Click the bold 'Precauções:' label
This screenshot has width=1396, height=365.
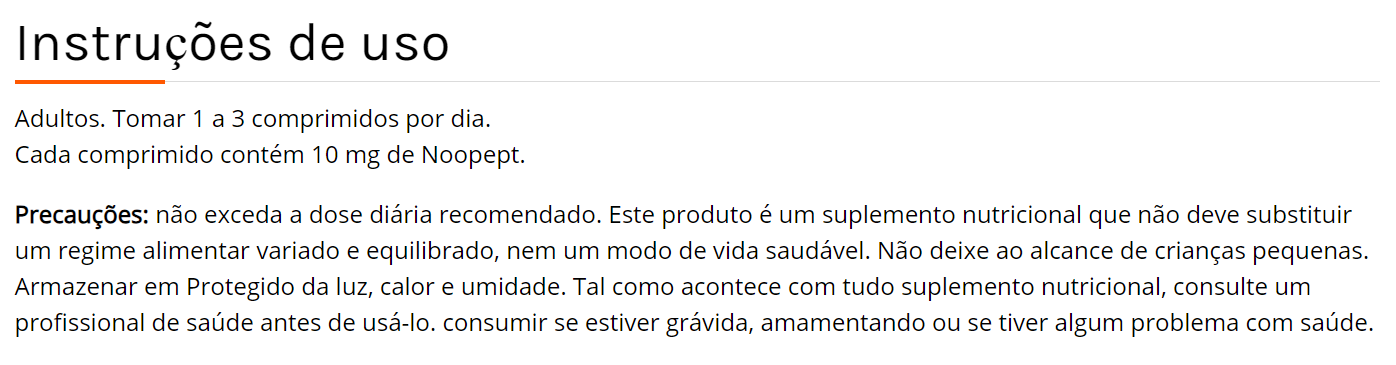82,216
